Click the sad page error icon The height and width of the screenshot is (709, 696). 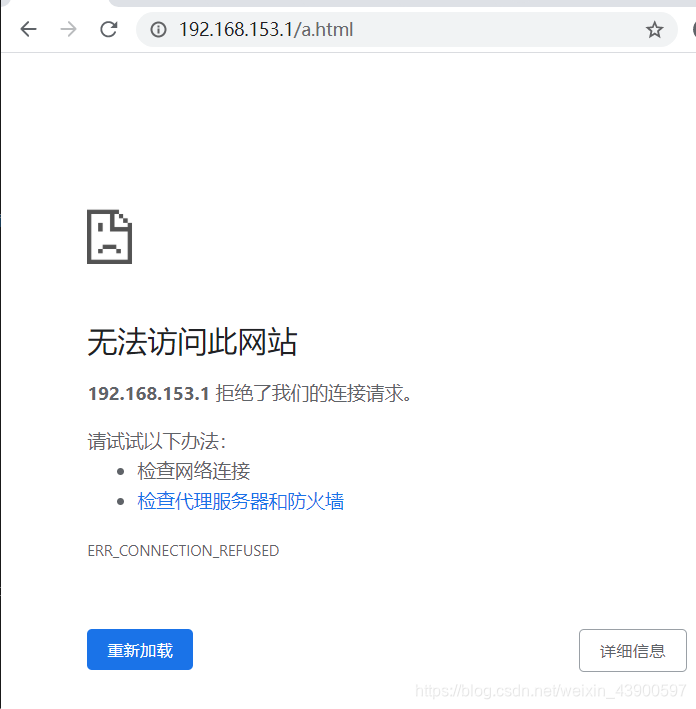coord(109,236)
